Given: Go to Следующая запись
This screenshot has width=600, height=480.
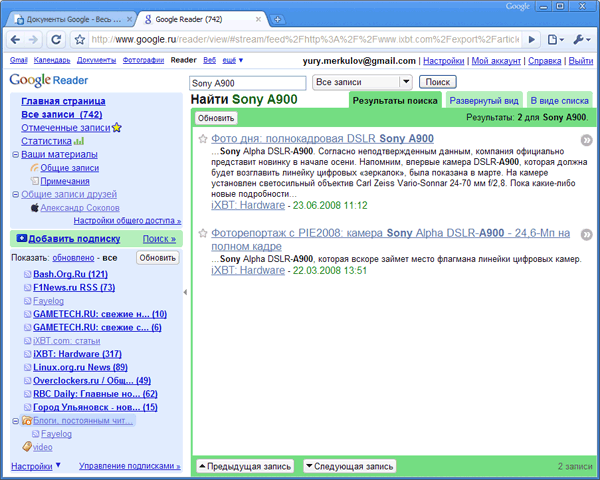Looking at the screenshot, I should (350, 466).
